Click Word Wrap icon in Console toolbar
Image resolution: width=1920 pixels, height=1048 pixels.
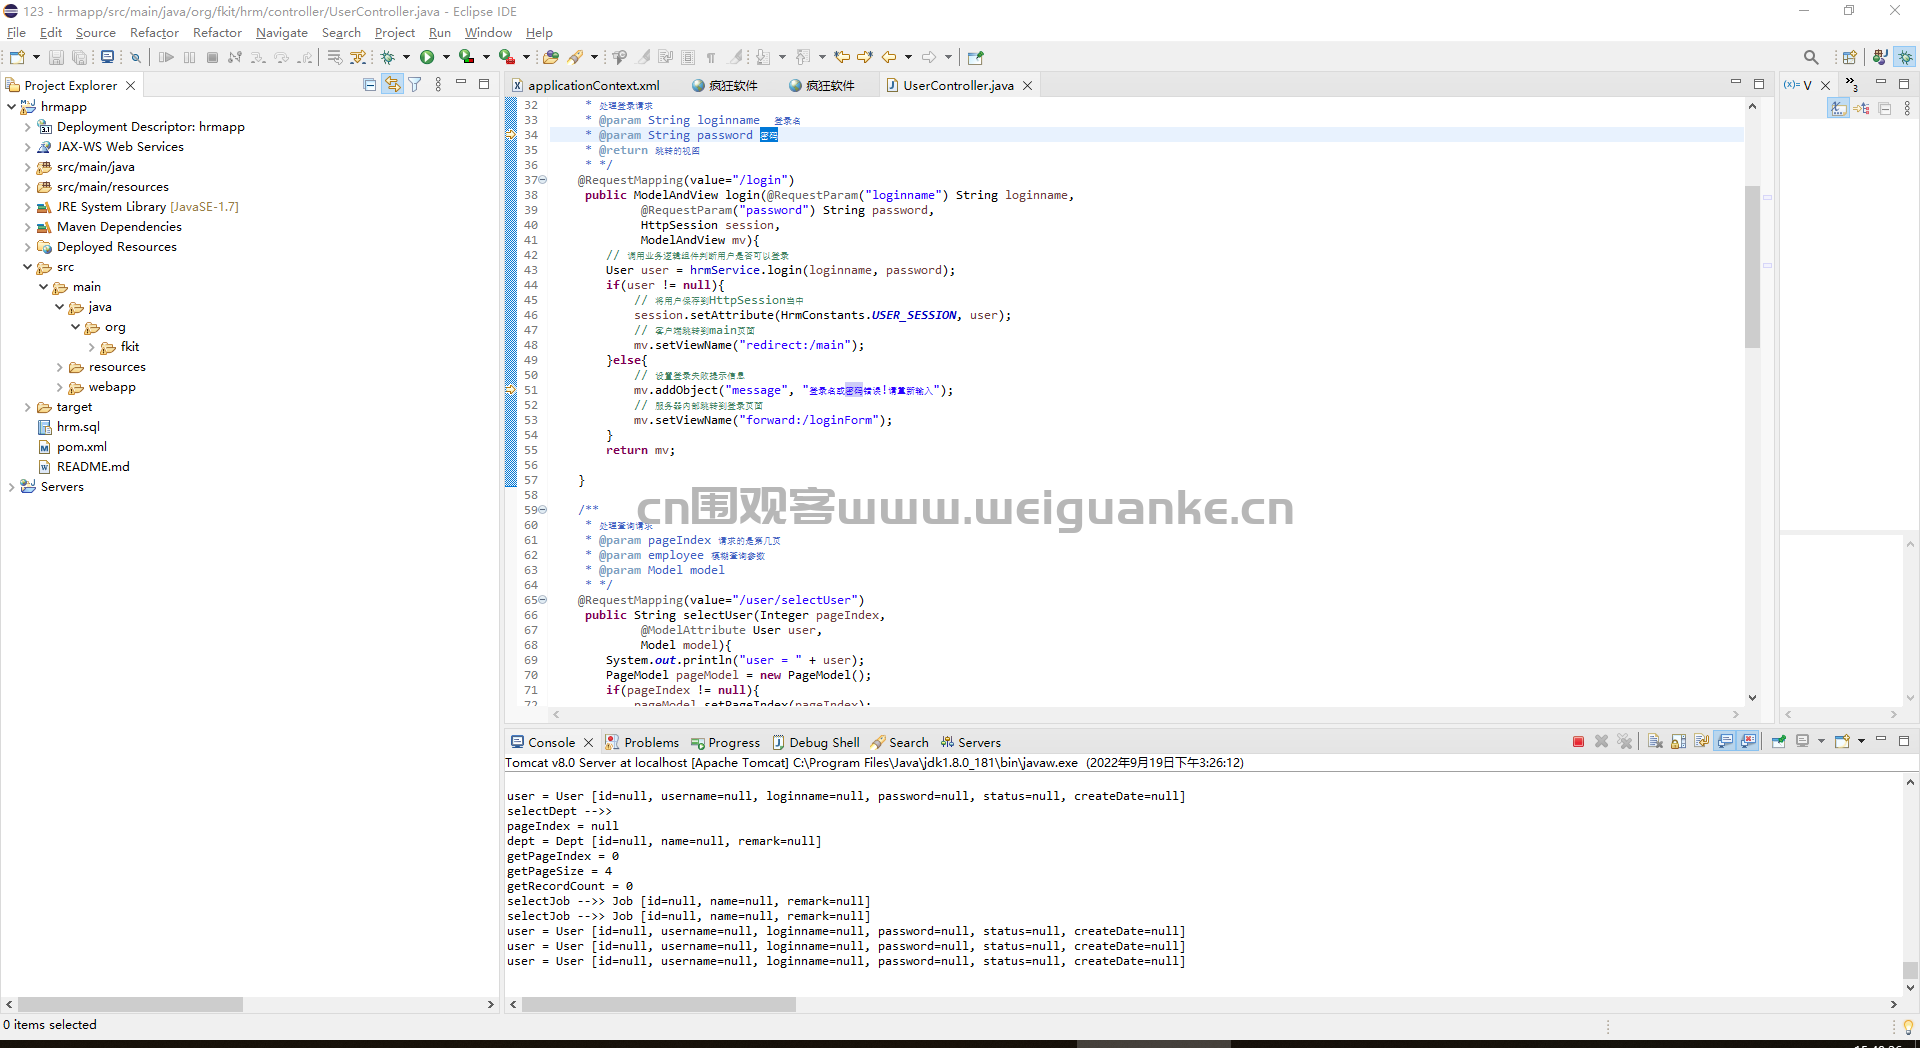click(x=1701, y=742)
